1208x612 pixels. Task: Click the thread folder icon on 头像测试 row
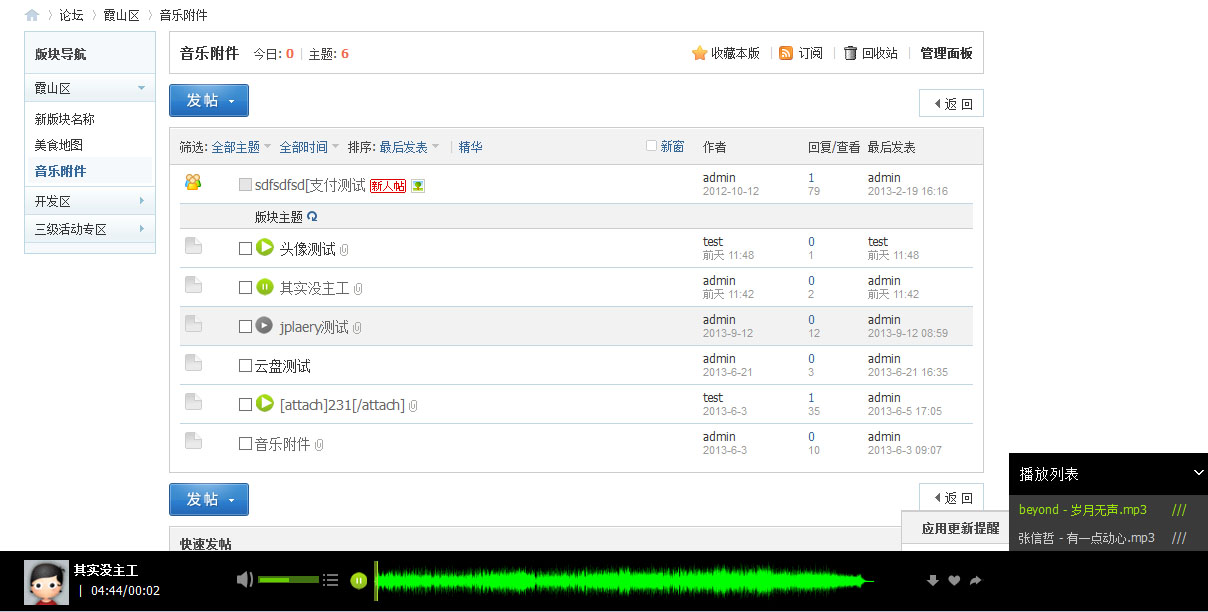click(x=193, y=245)
